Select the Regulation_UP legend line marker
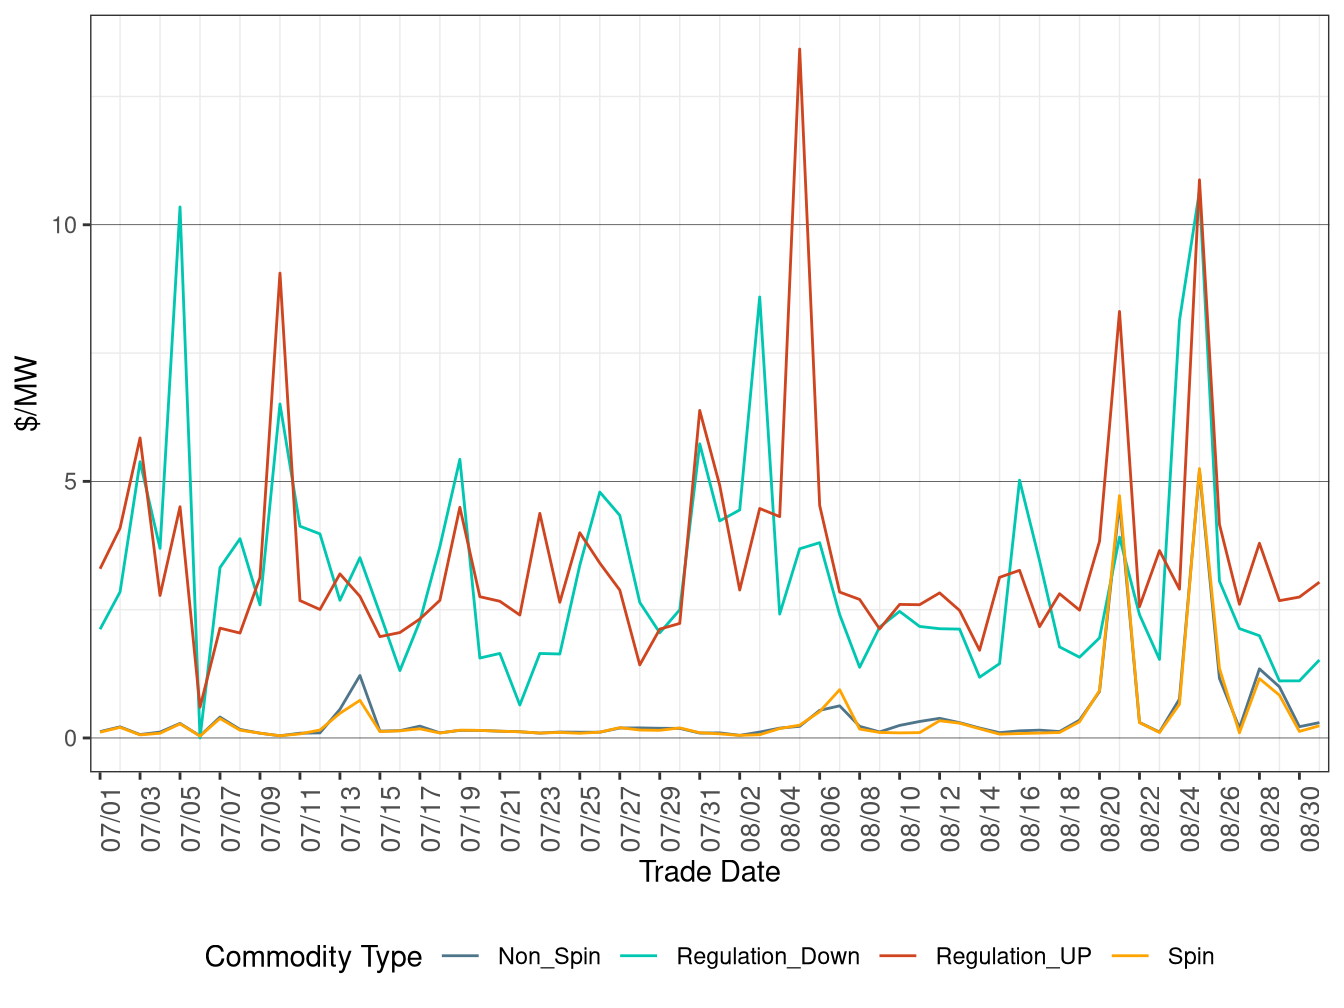 pyautogui.click(x=899, y=956)
